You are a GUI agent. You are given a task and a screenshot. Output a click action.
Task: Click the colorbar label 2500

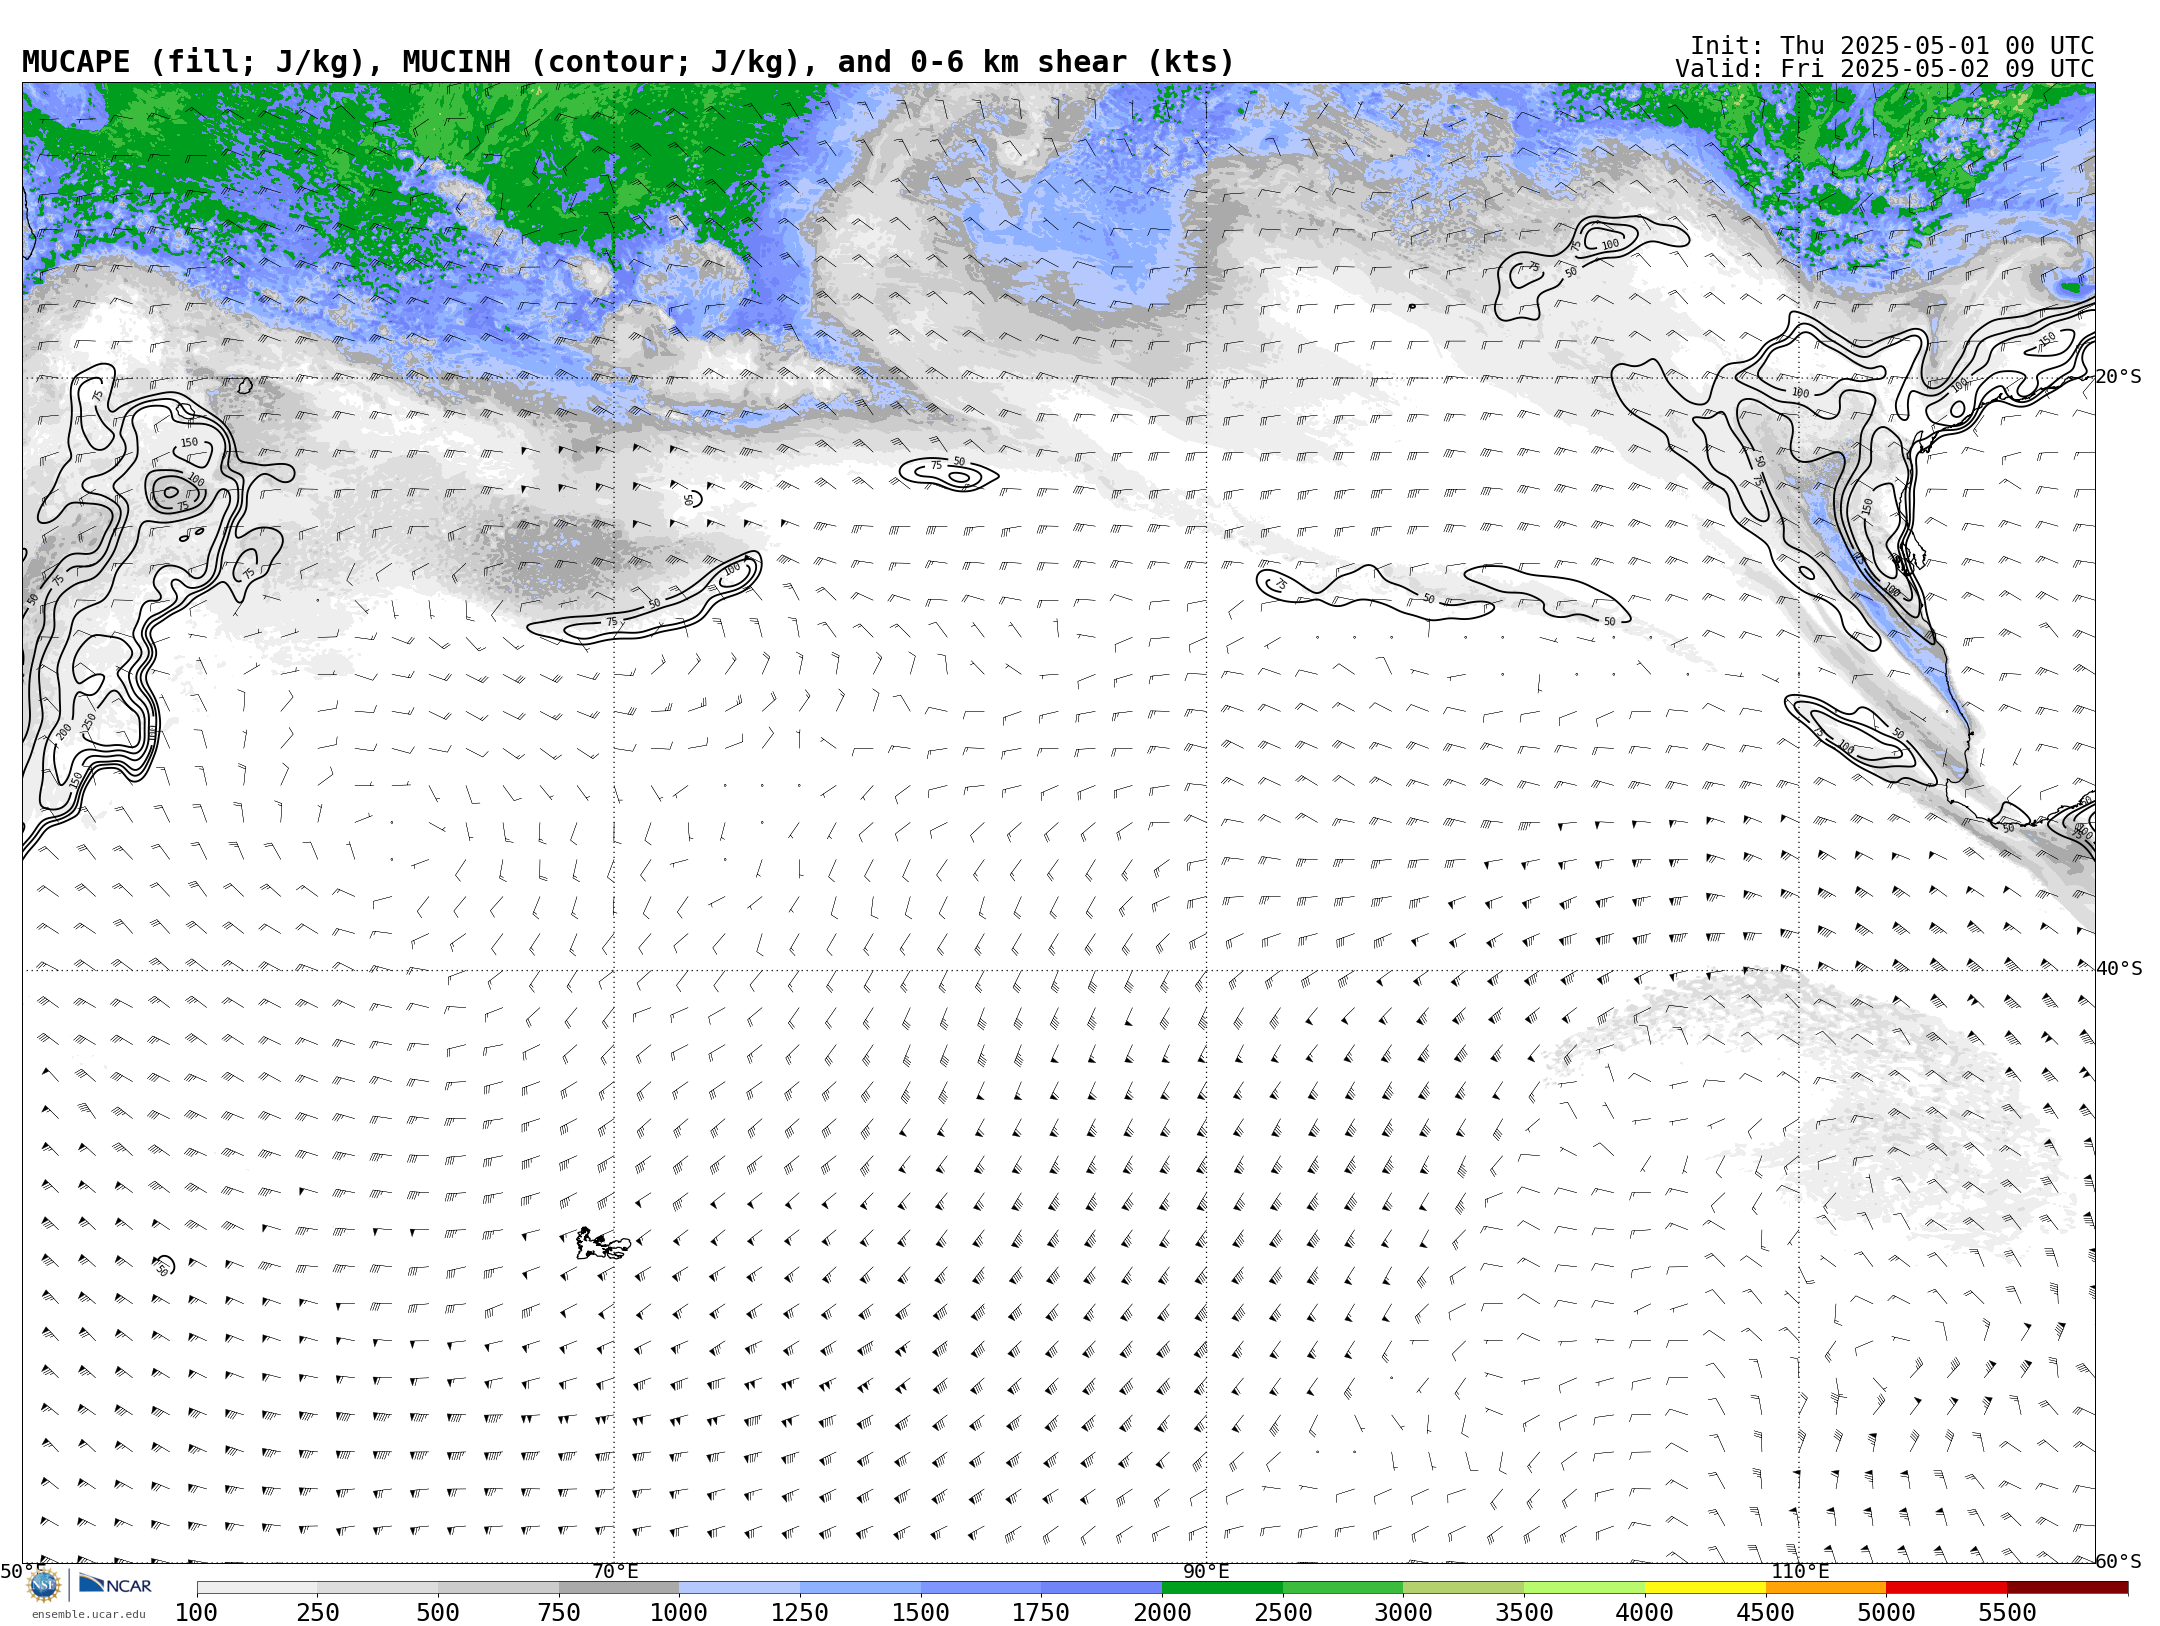pos(1283,1613)
